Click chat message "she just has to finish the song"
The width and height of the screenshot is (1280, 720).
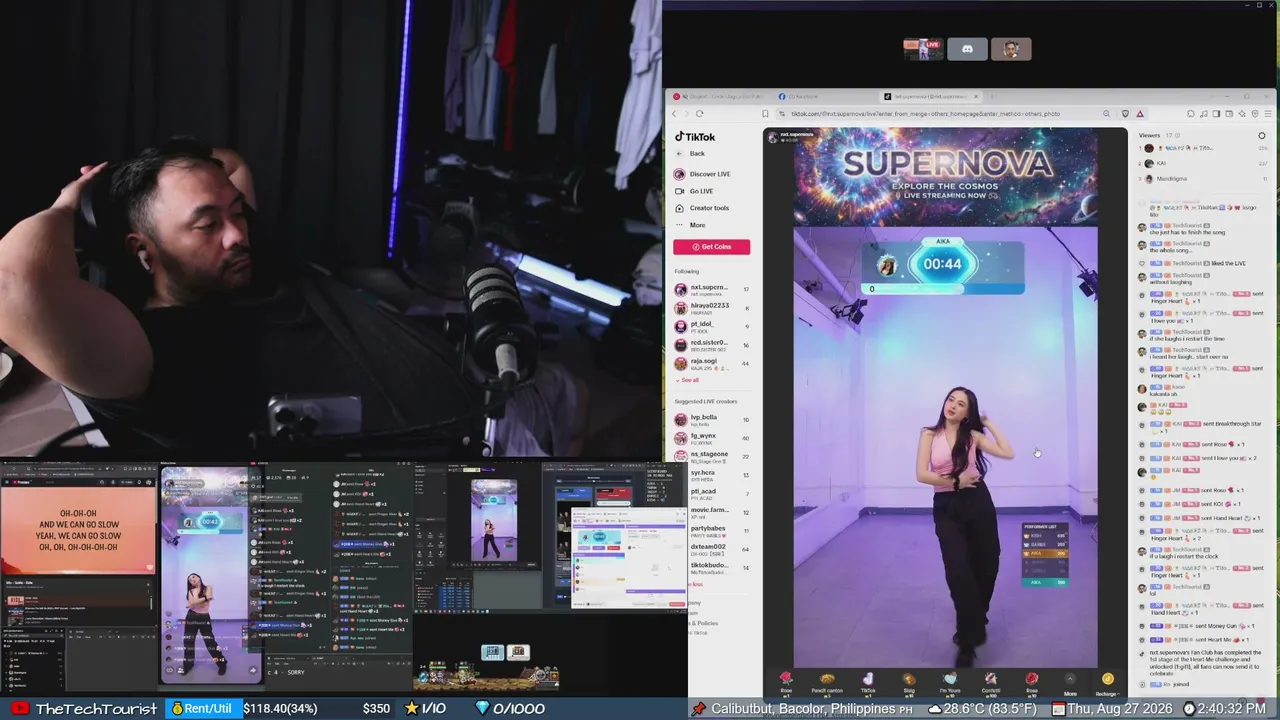[1187, 233]
